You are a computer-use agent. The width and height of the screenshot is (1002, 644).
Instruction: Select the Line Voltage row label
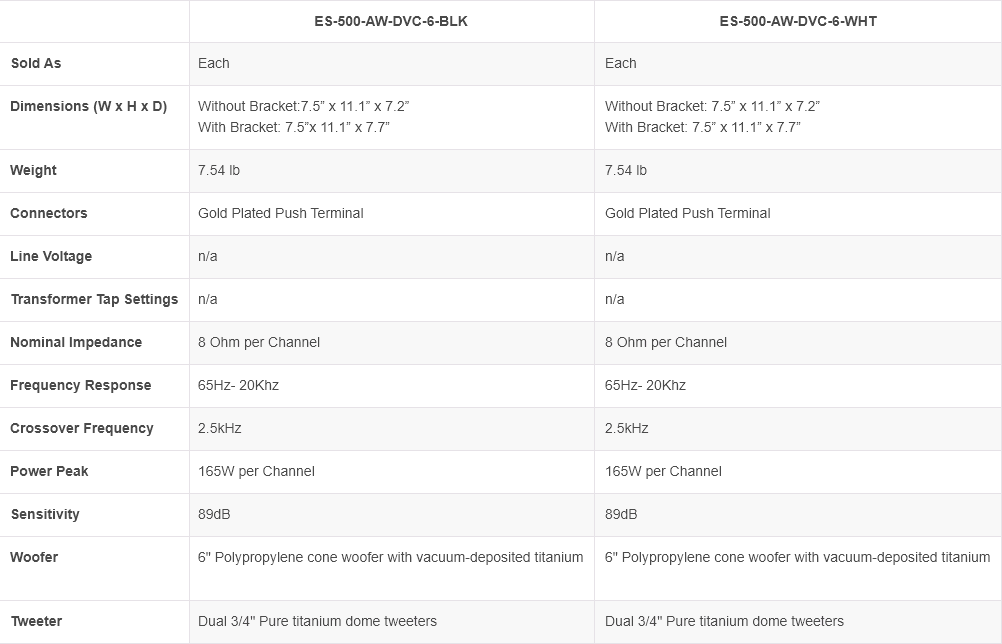(51, 256)
